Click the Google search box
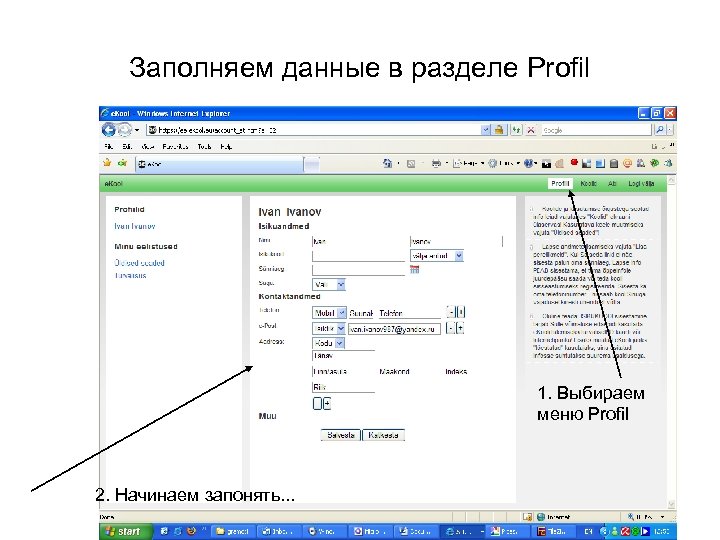Image resolution: width=720 pixels, height=540 pixels. point(596,130)
